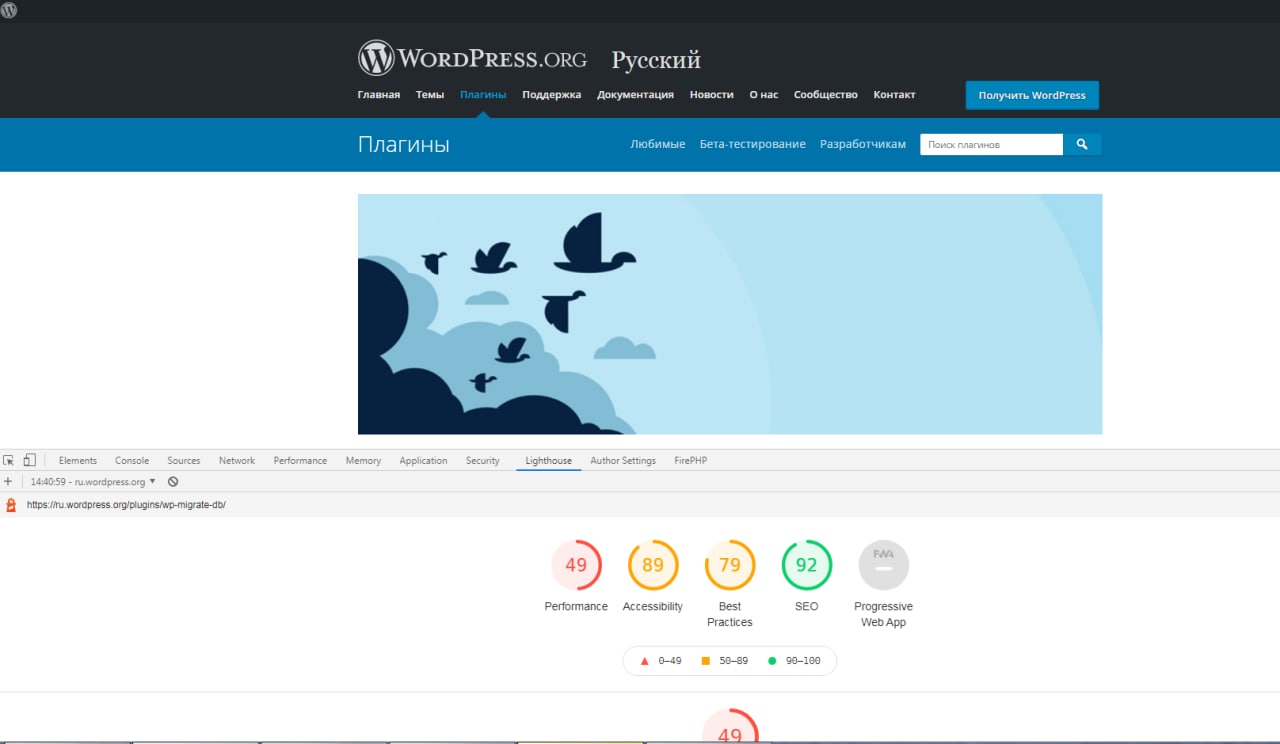Switch to the Security DevTools tab
The width and height of the screenshot is (1280, 744).
[482, 461]
